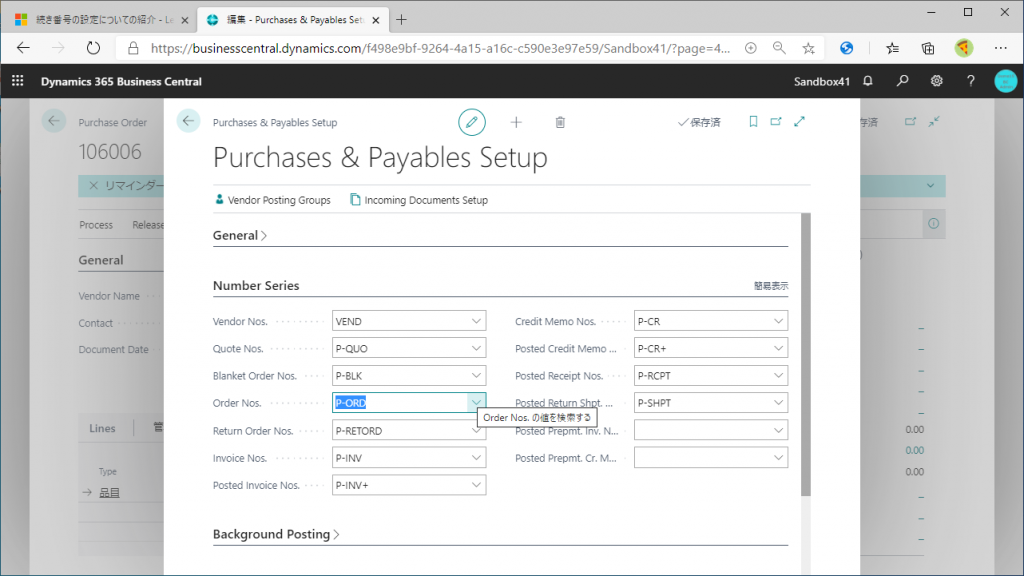Go back from Purchase Order page behind

click(54, 121)
